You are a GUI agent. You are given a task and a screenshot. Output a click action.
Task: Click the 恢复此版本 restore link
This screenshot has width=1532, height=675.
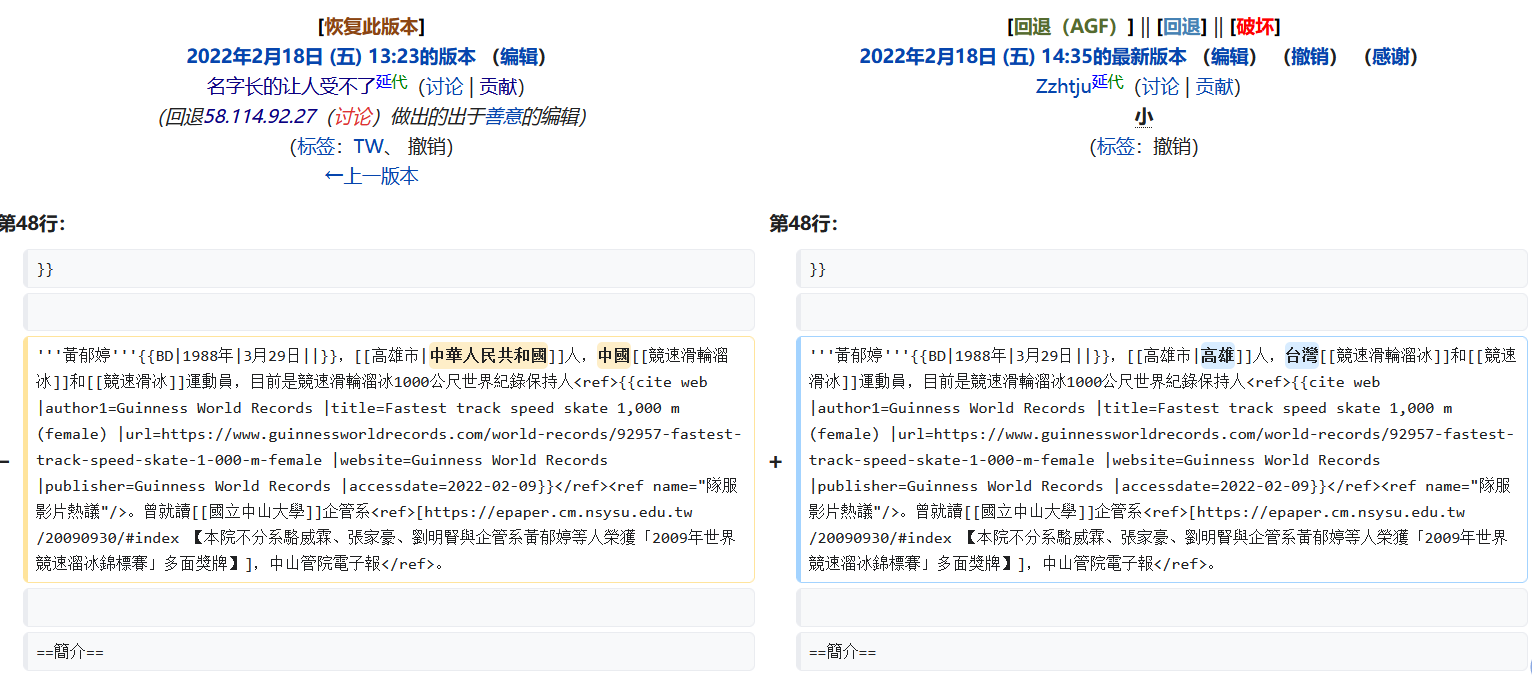click(x=371, y=26)
